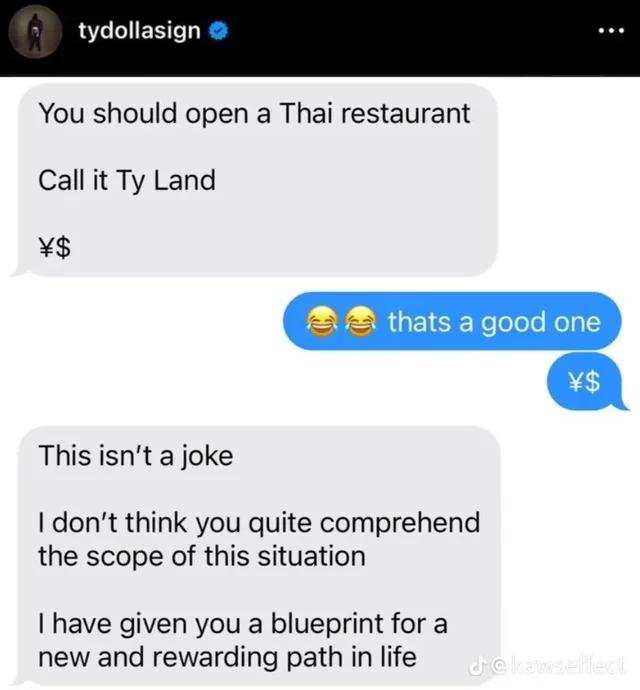Click the TikTok logo watermark
Viewport: 640px width, 690px height.
tap(477, 667)
